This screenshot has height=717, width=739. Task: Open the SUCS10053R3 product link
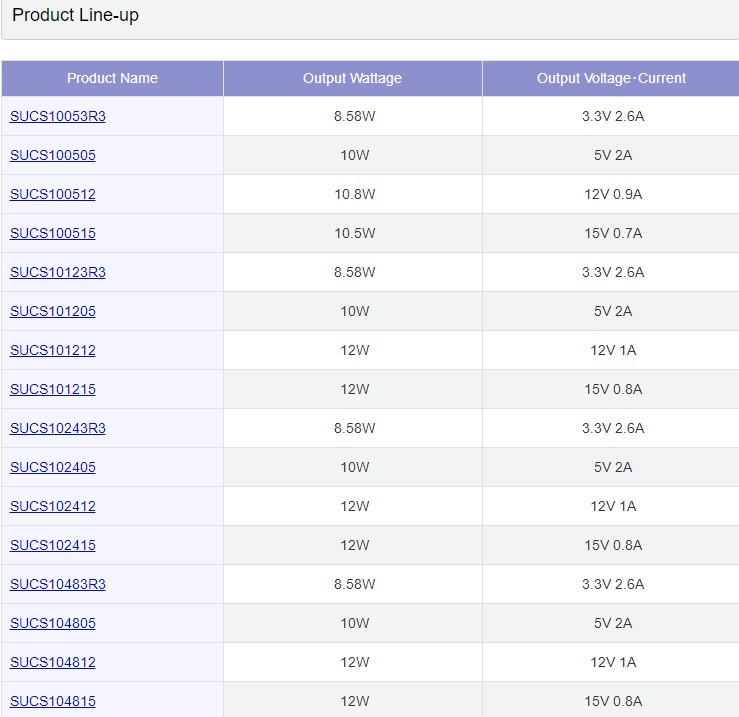pos(57,116)
